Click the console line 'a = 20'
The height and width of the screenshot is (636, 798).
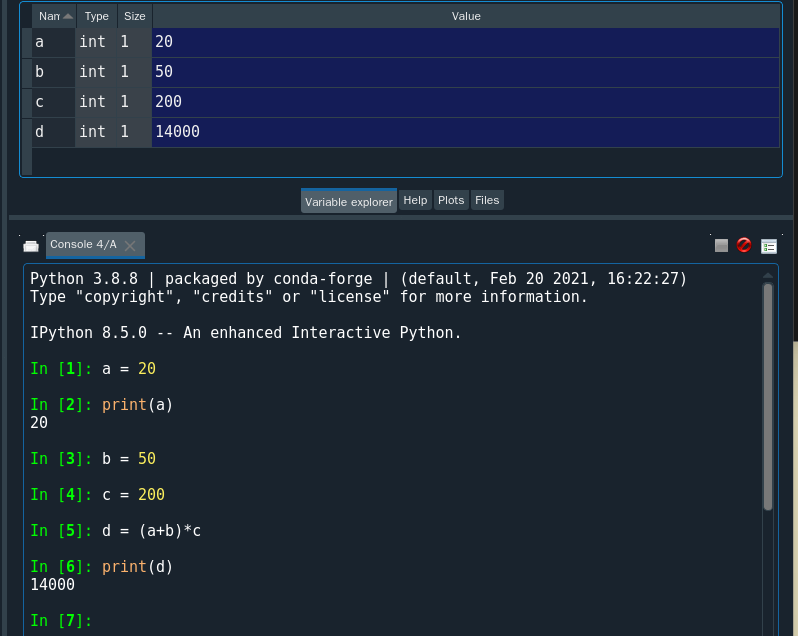pos(93,368)
